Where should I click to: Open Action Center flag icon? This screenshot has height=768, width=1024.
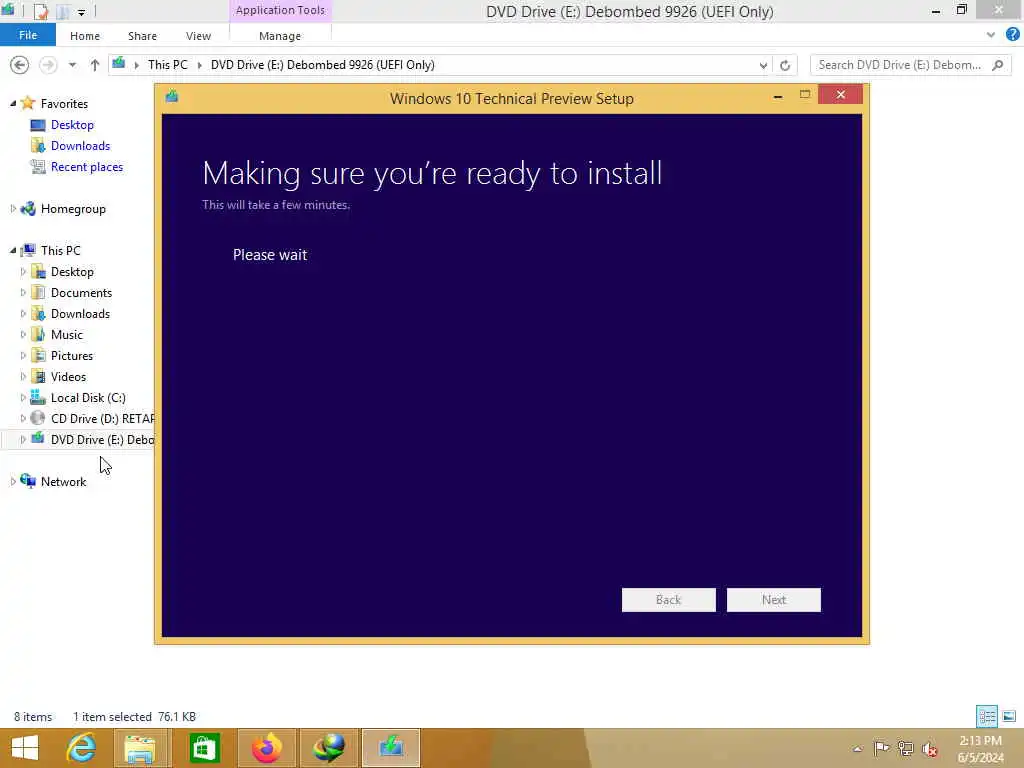pos(881,748)
